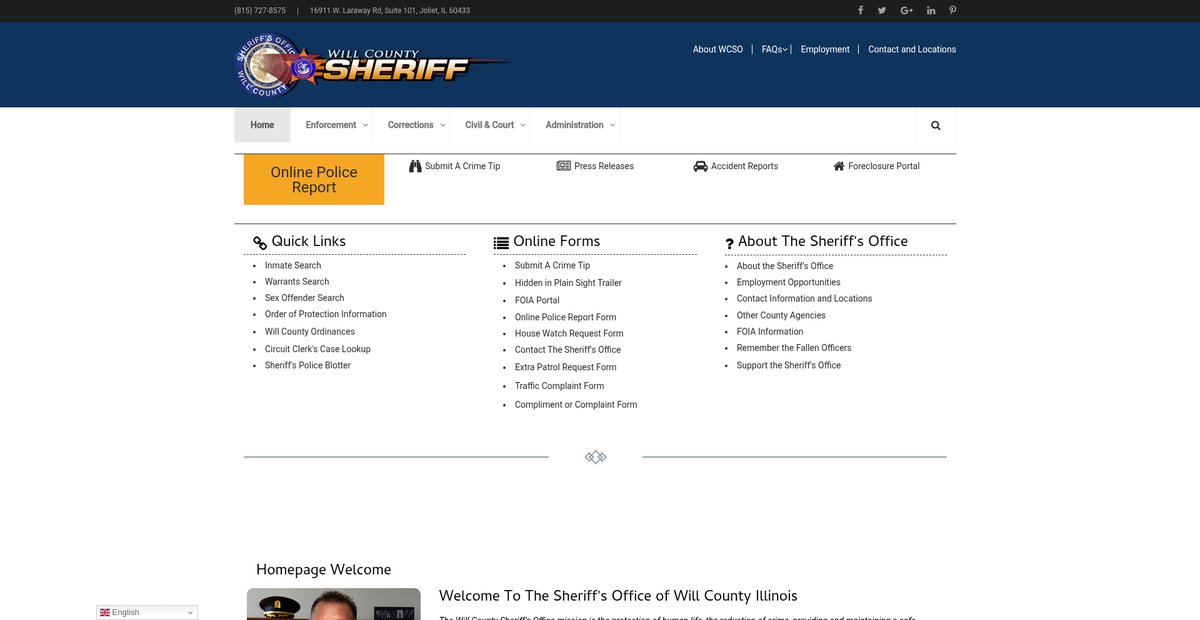1200x620 pixels.
Task: Open Employment Opportunities link
Action: [x=789, y=282]
